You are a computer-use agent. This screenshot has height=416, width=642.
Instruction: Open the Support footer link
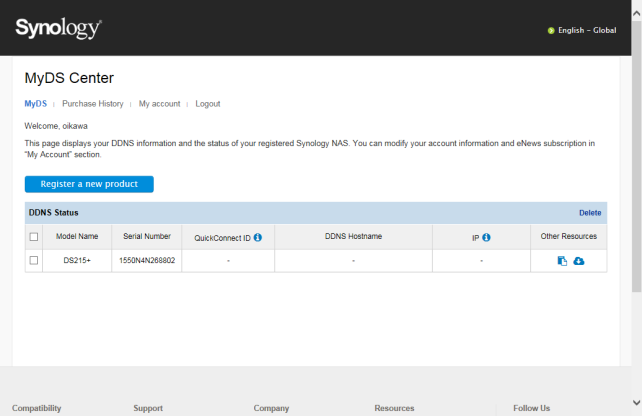(148, 408)
